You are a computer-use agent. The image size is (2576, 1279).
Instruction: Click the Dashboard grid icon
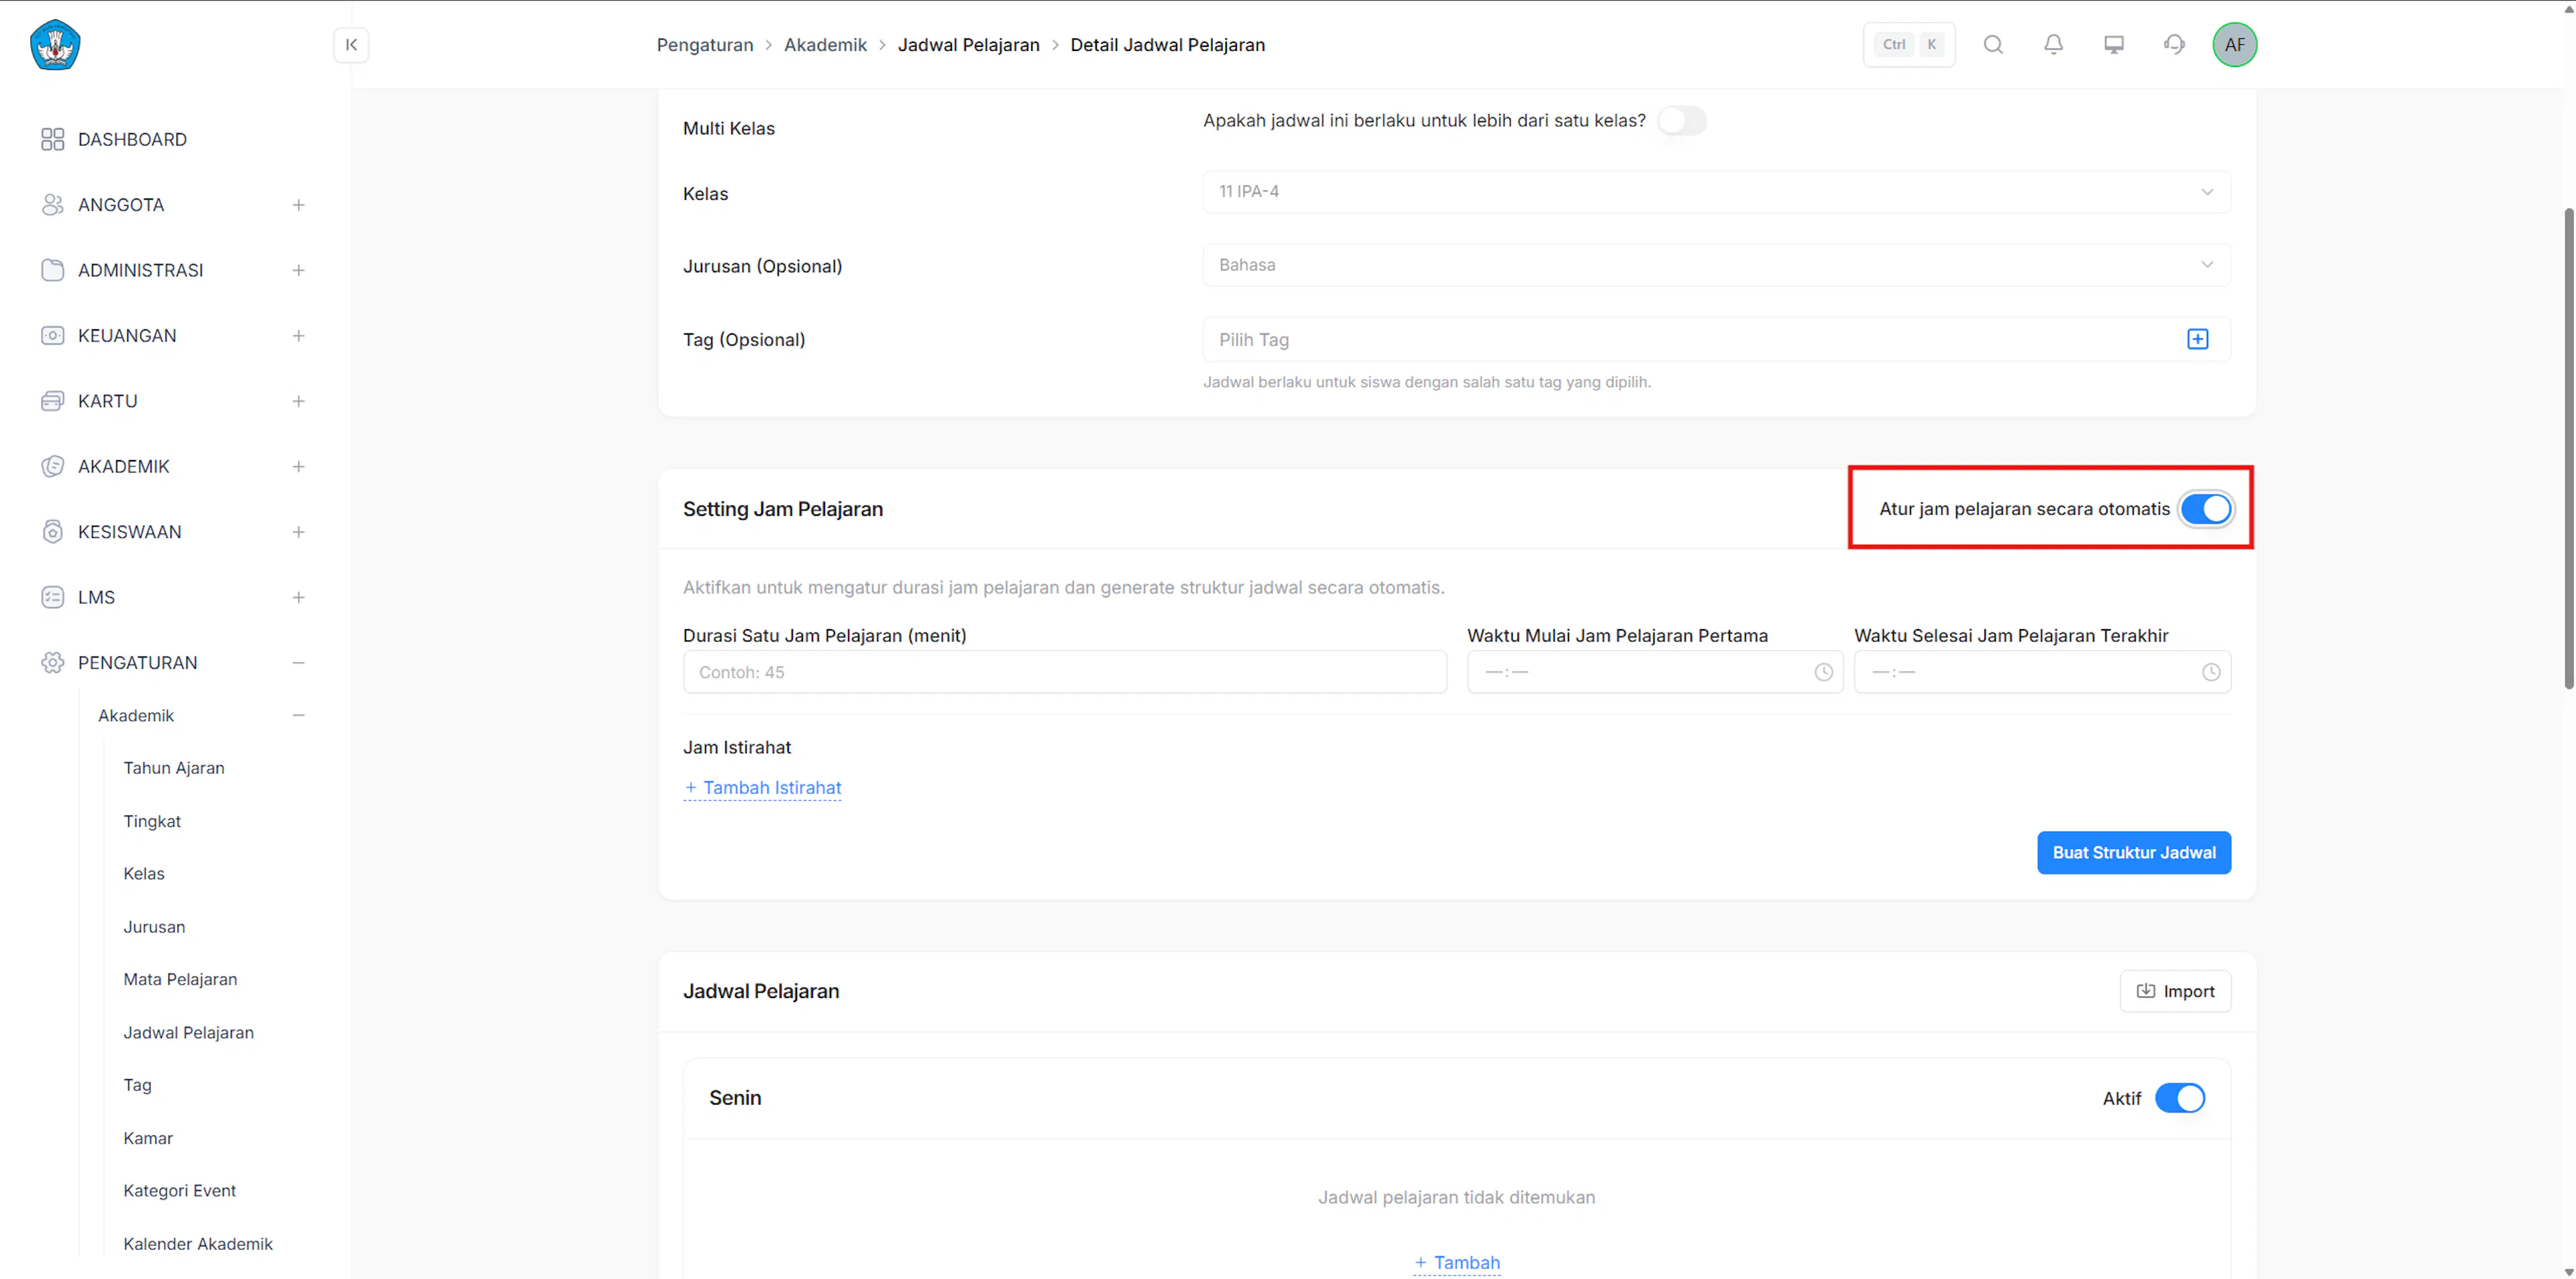click(x=52, y=139)
